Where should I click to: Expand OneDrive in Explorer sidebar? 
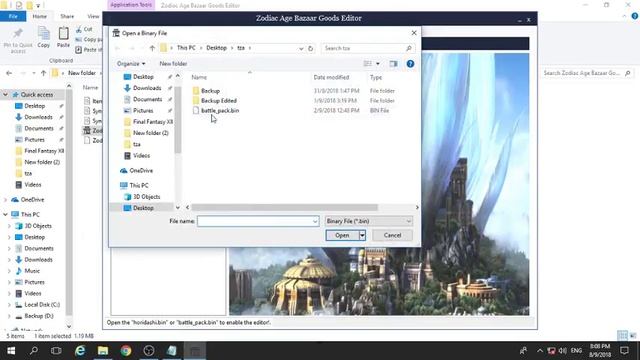click(x=5, y=200)
